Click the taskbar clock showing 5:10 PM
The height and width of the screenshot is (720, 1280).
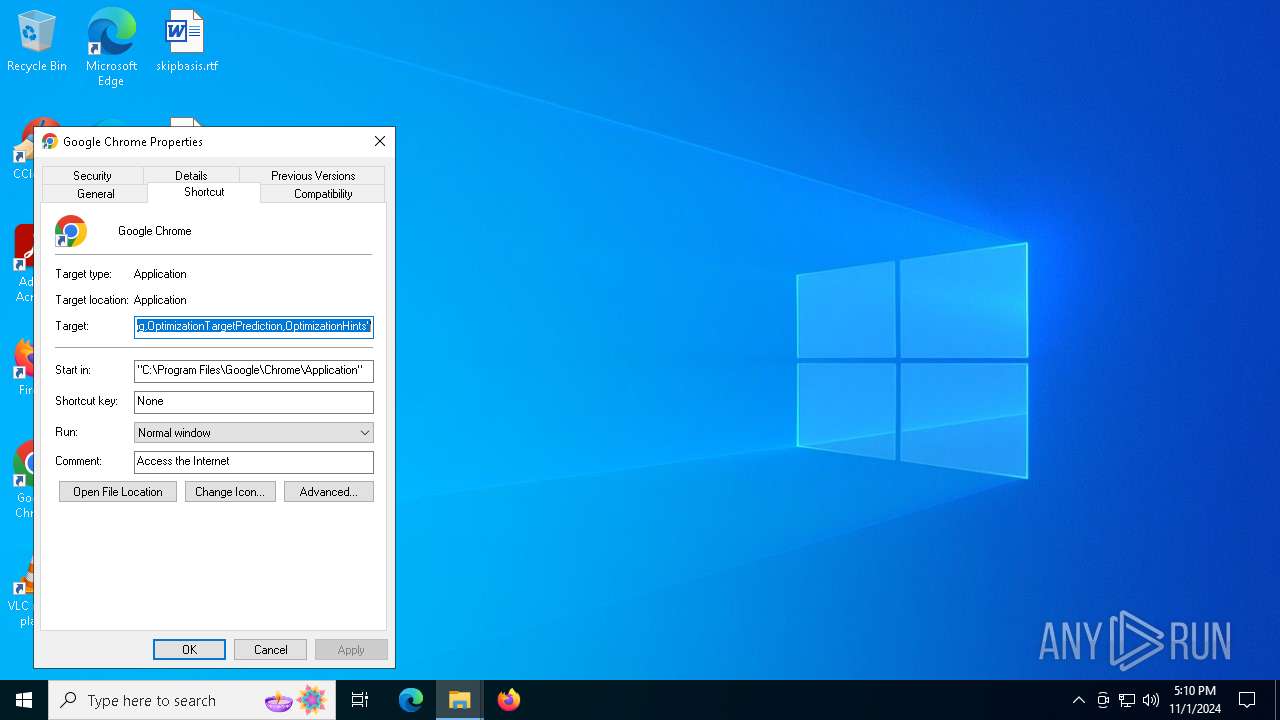coord(1195,700)
